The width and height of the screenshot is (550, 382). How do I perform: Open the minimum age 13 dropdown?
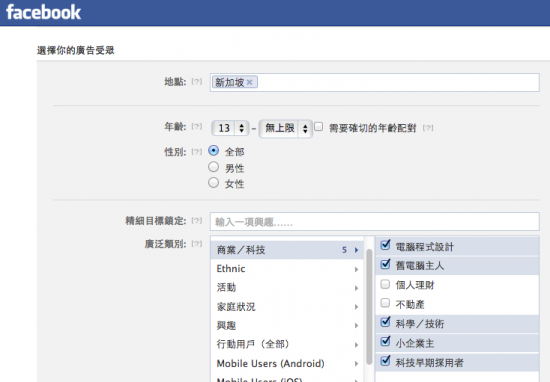(x=230, y=128)
